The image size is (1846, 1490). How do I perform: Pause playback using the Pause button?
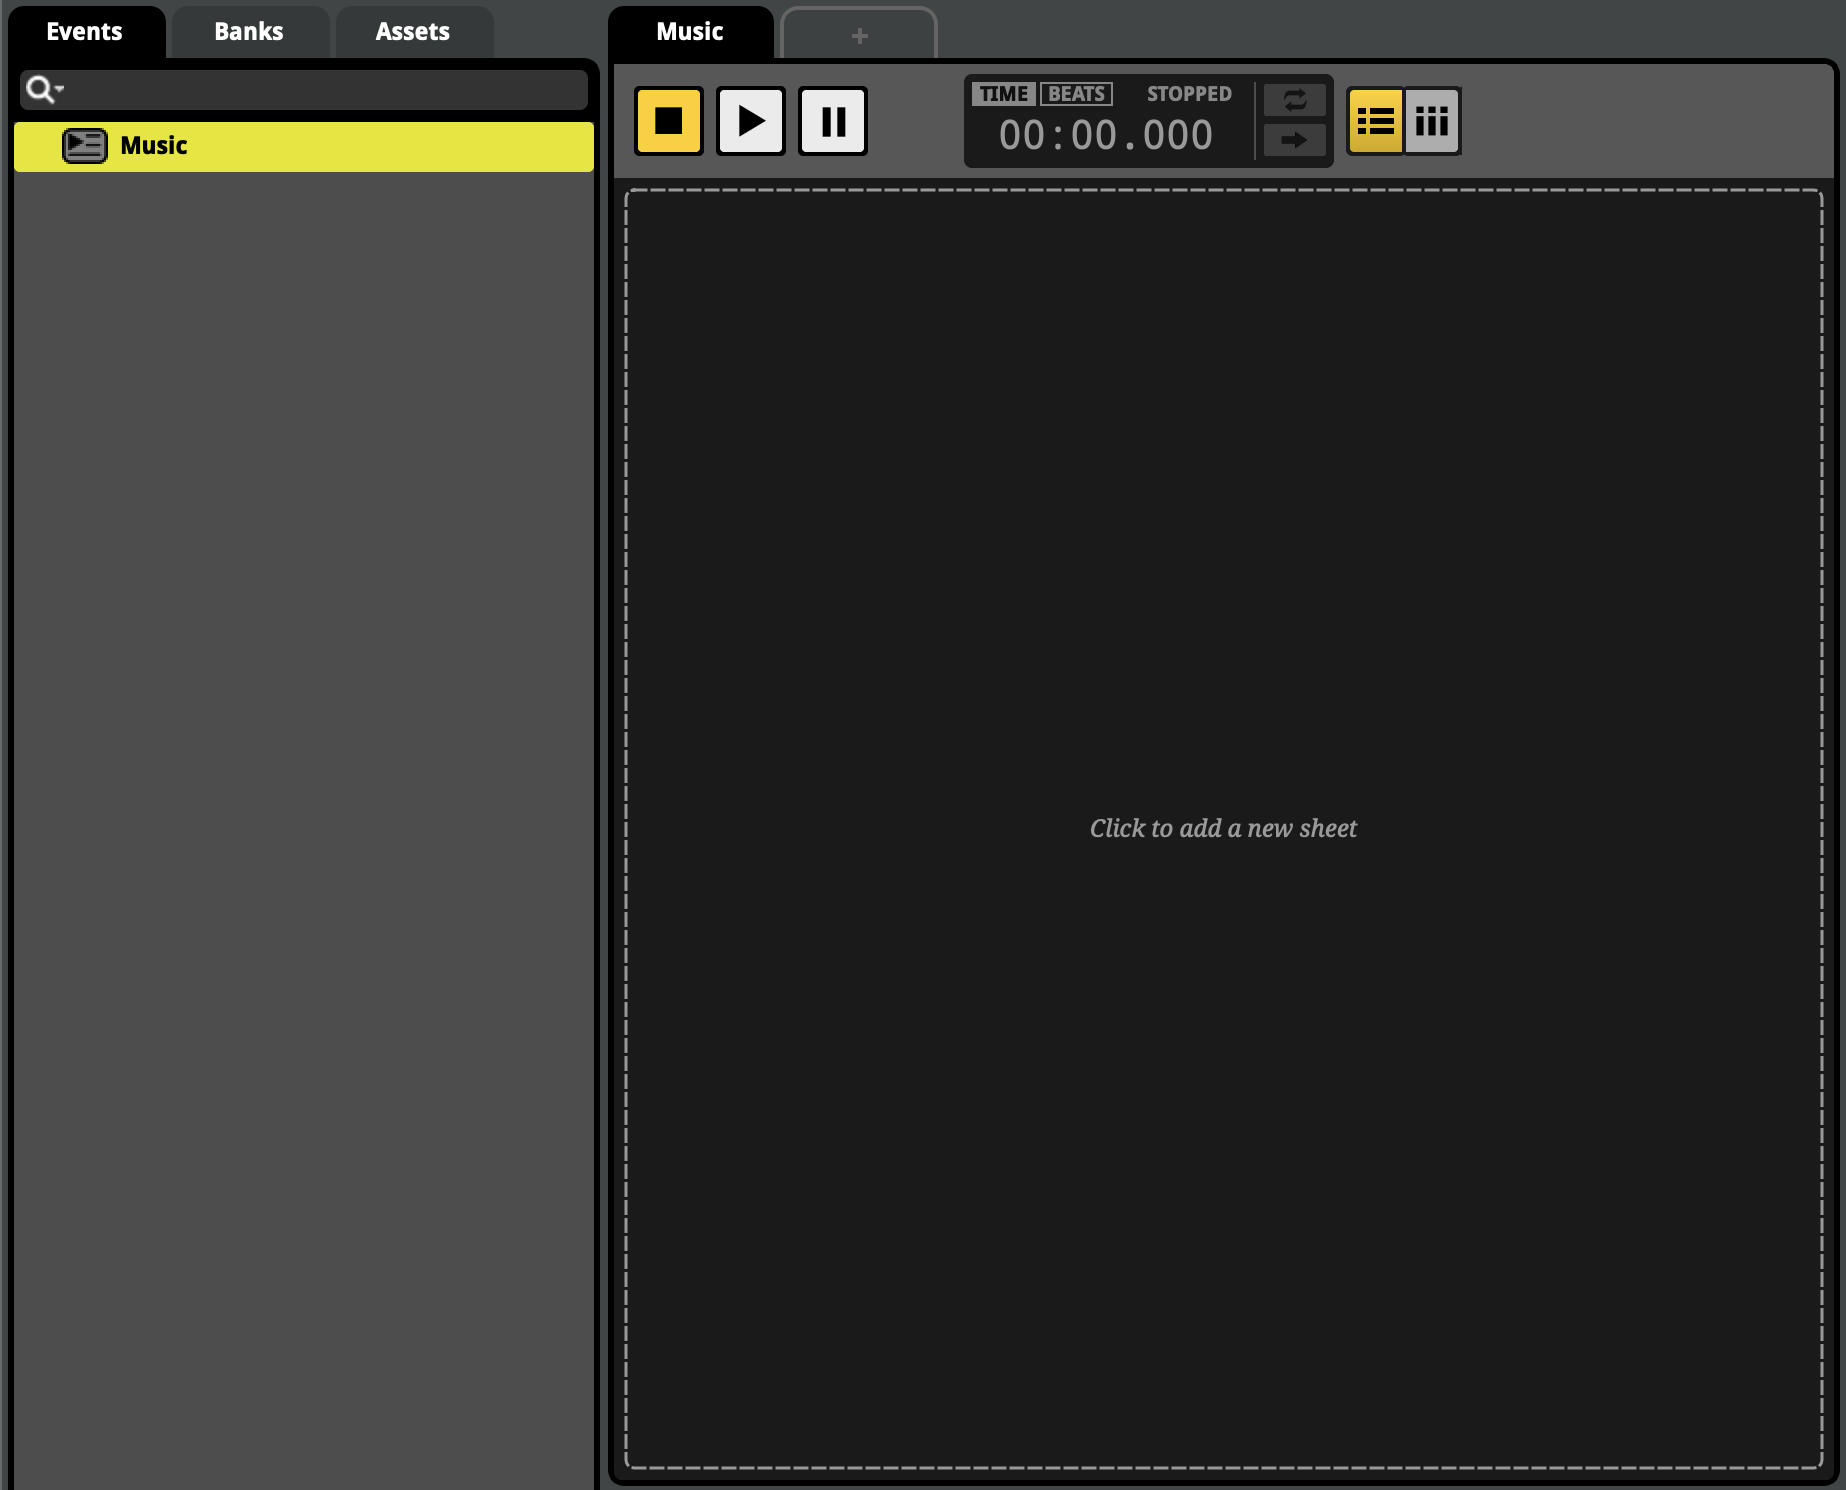click(833, 121)
